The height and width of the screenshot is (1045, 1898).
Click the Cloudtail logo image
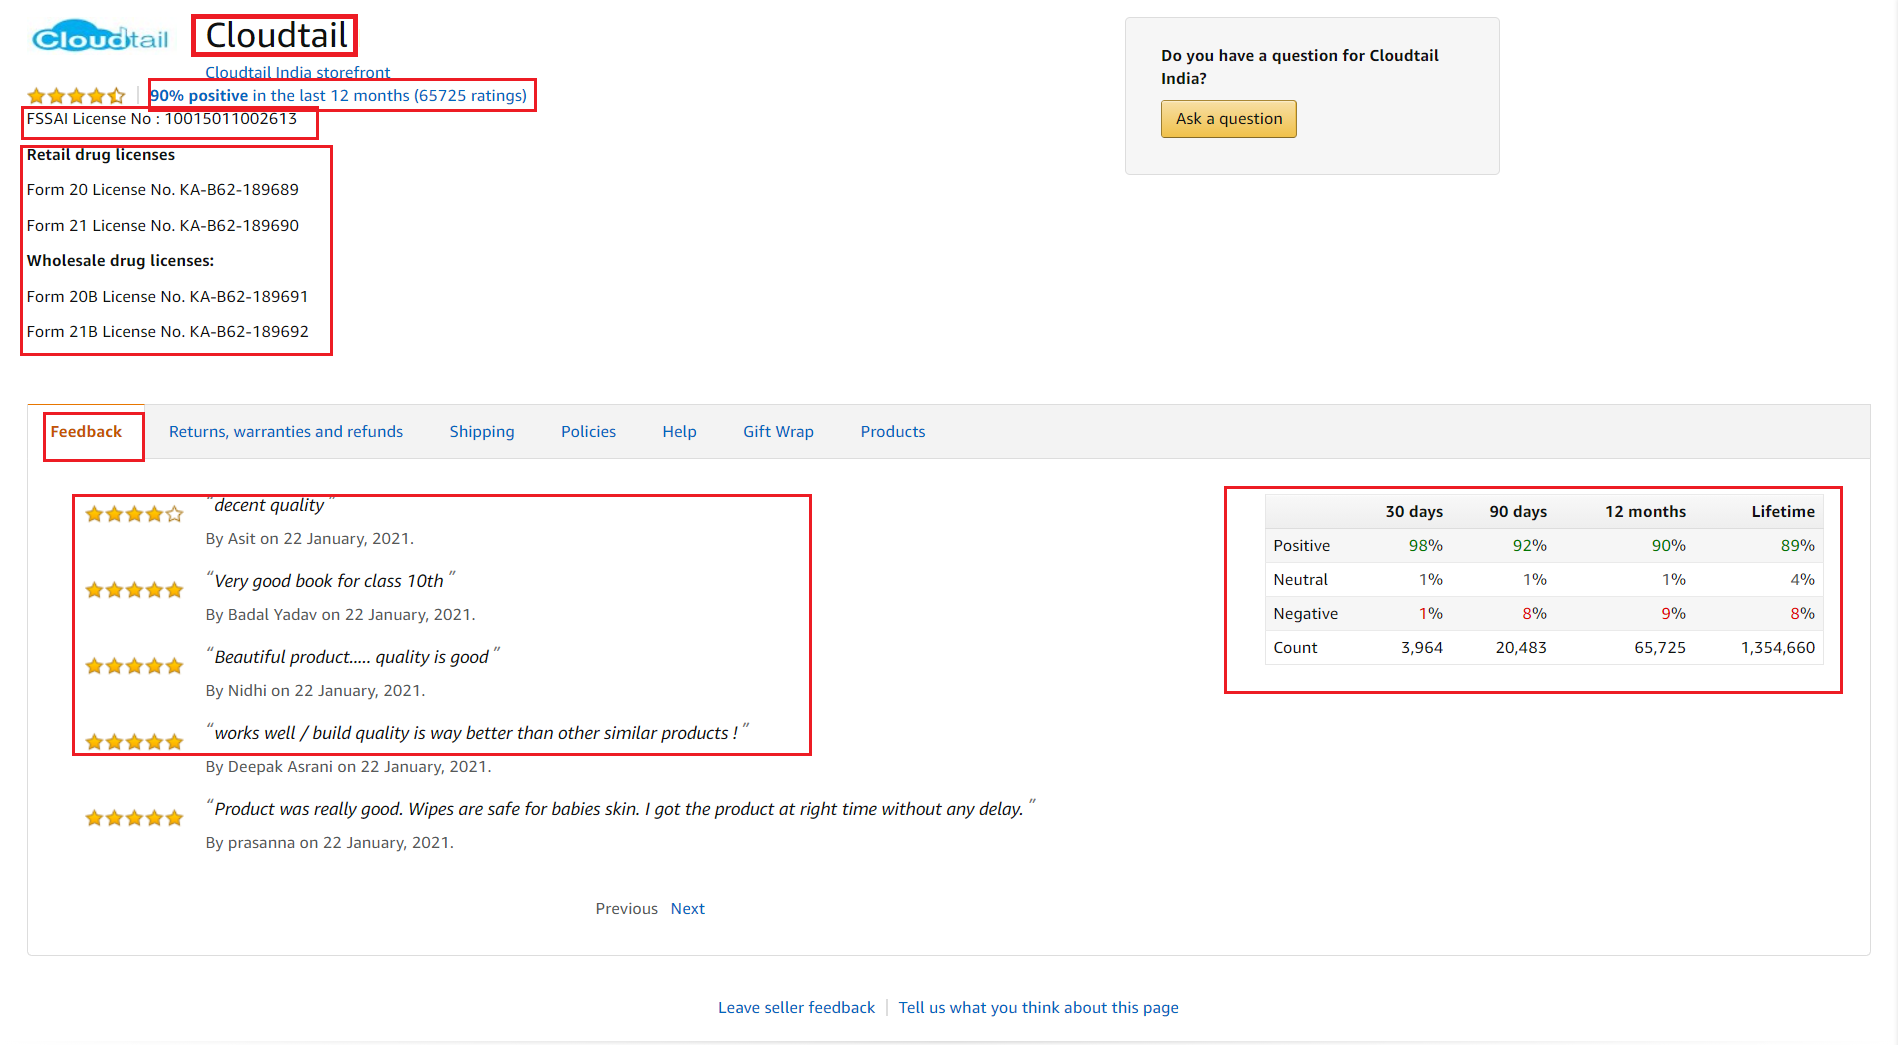pos(100,38)
